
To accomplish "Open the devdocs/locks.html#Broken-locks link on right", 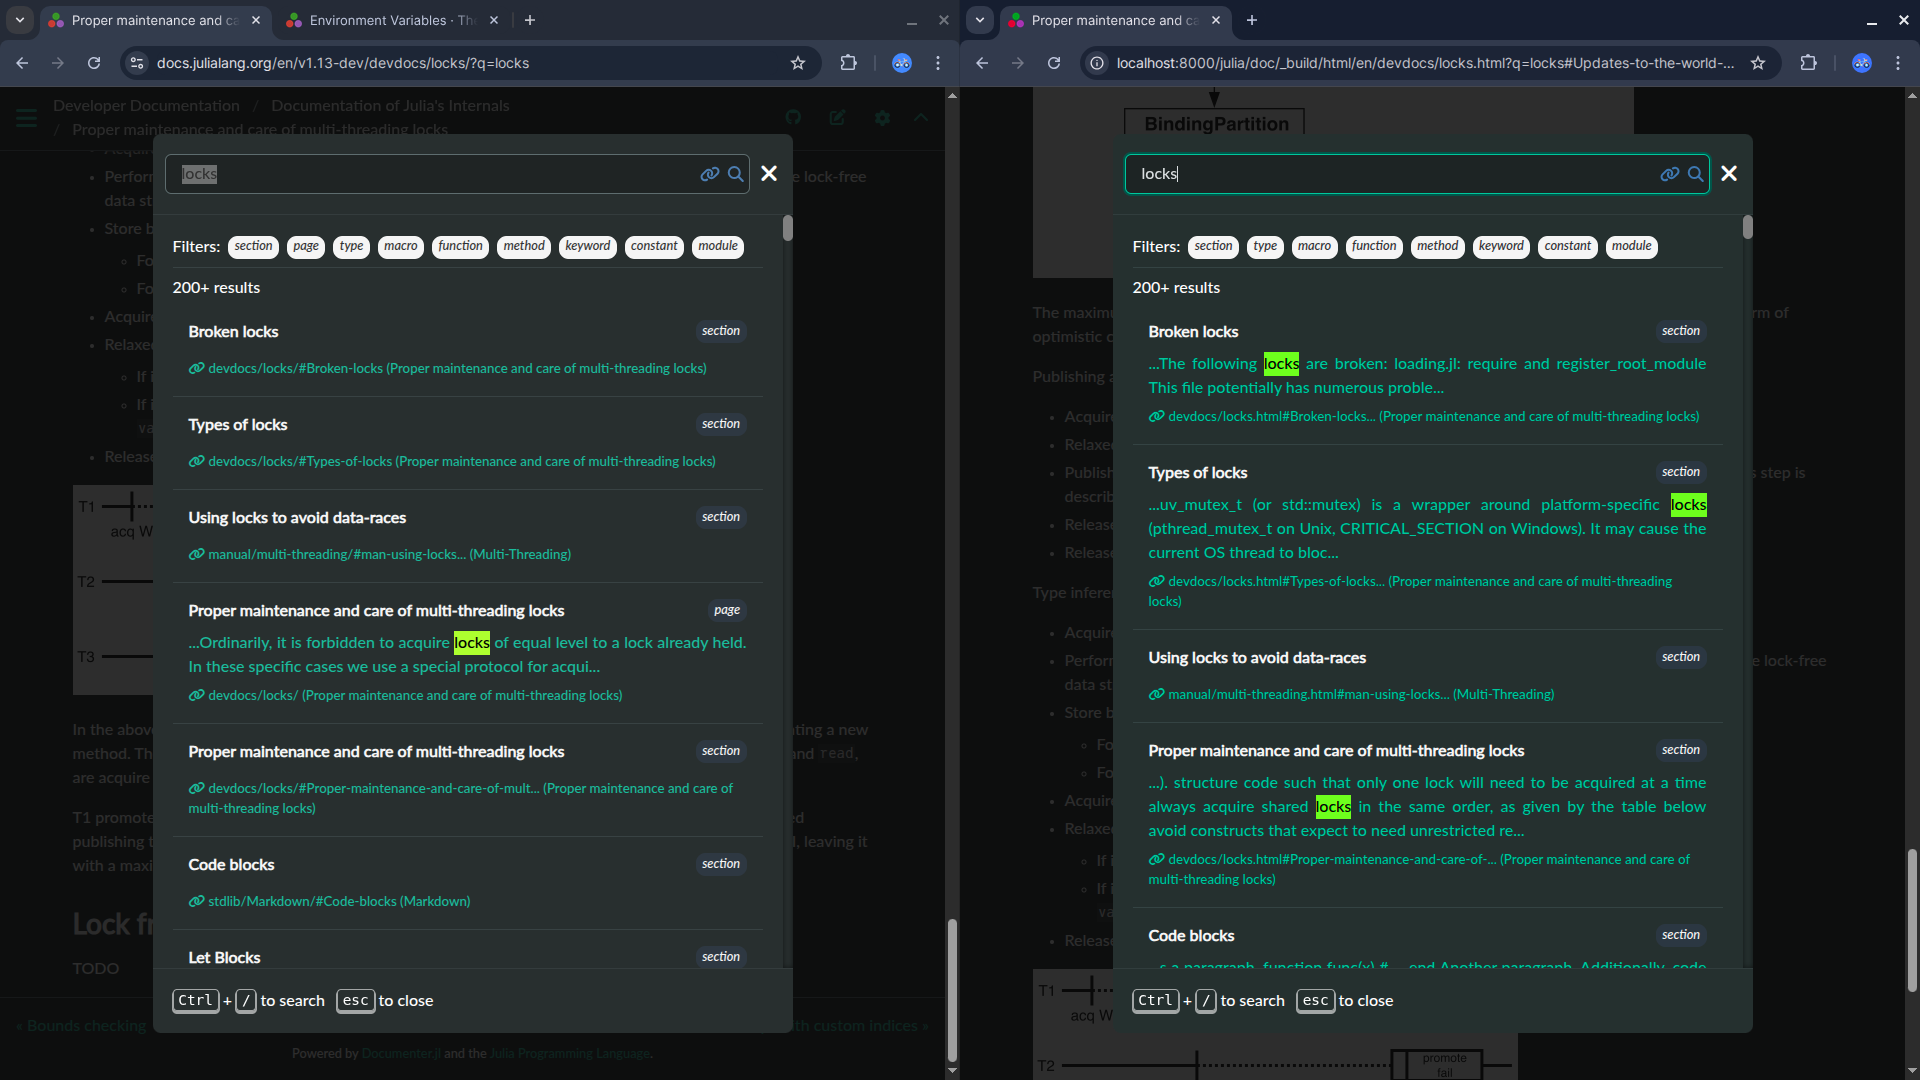I will pos(1270,417).
